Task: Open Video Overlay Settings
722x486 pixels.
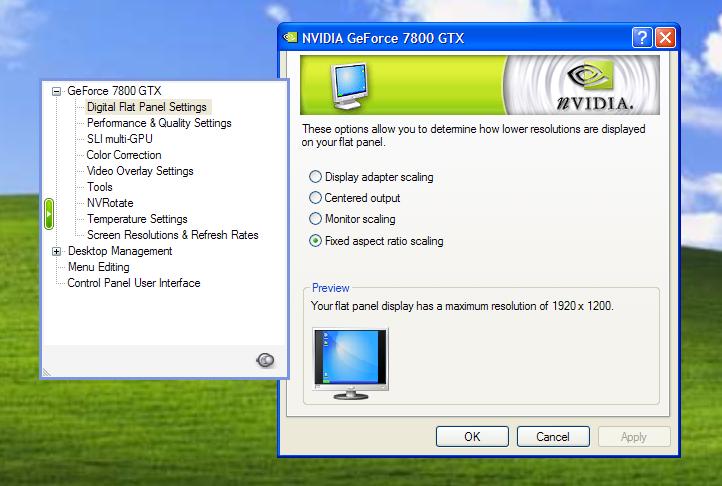Action: [140, 171]
